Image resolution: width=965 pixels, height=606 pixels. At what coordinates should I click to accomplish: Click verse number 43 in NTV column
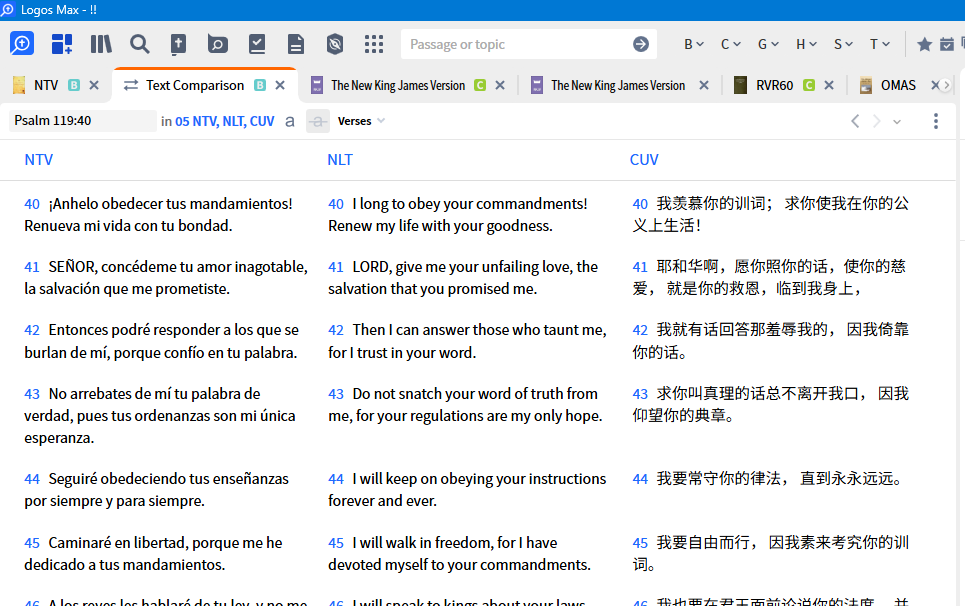click(x=32, y=394)
